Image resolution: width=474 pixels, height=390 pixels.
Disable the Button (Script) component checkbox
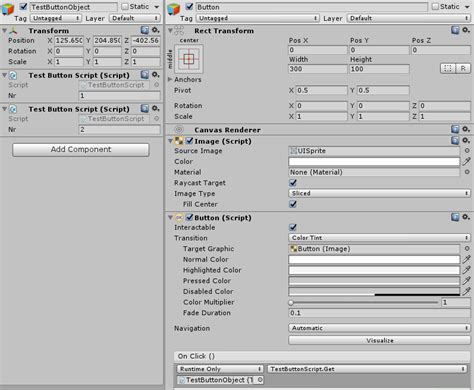coord(190,217)
